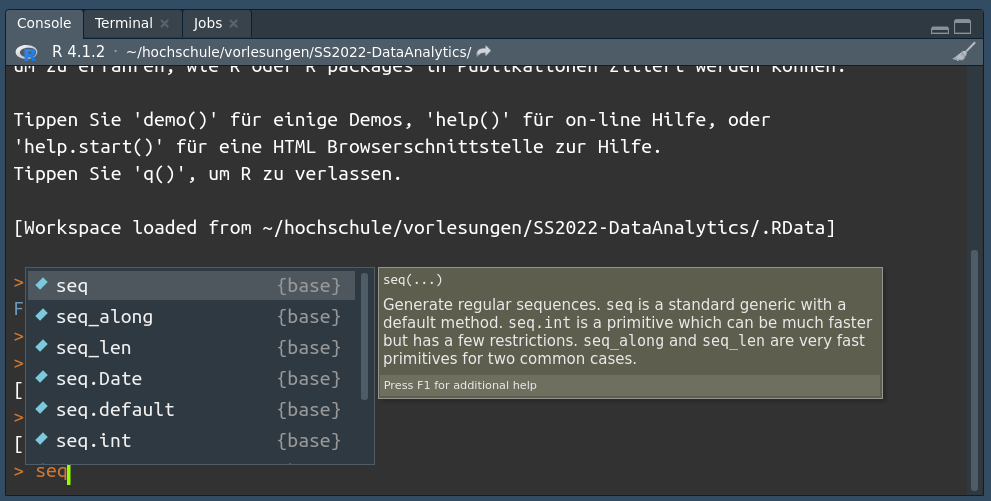Pick seq.int from the suggestions
This screenshot has width=991, height=501.
[94, 441]
